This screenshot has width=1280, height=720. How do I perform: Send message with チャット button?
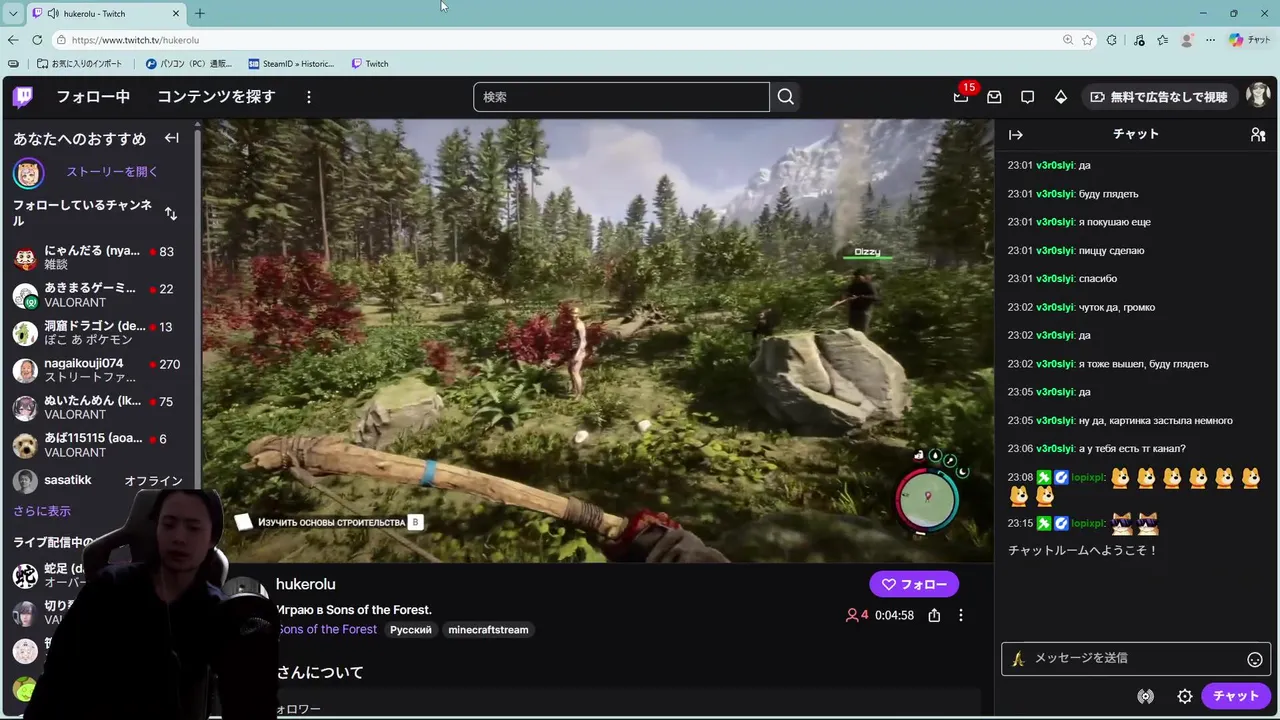click(1236, 696)
